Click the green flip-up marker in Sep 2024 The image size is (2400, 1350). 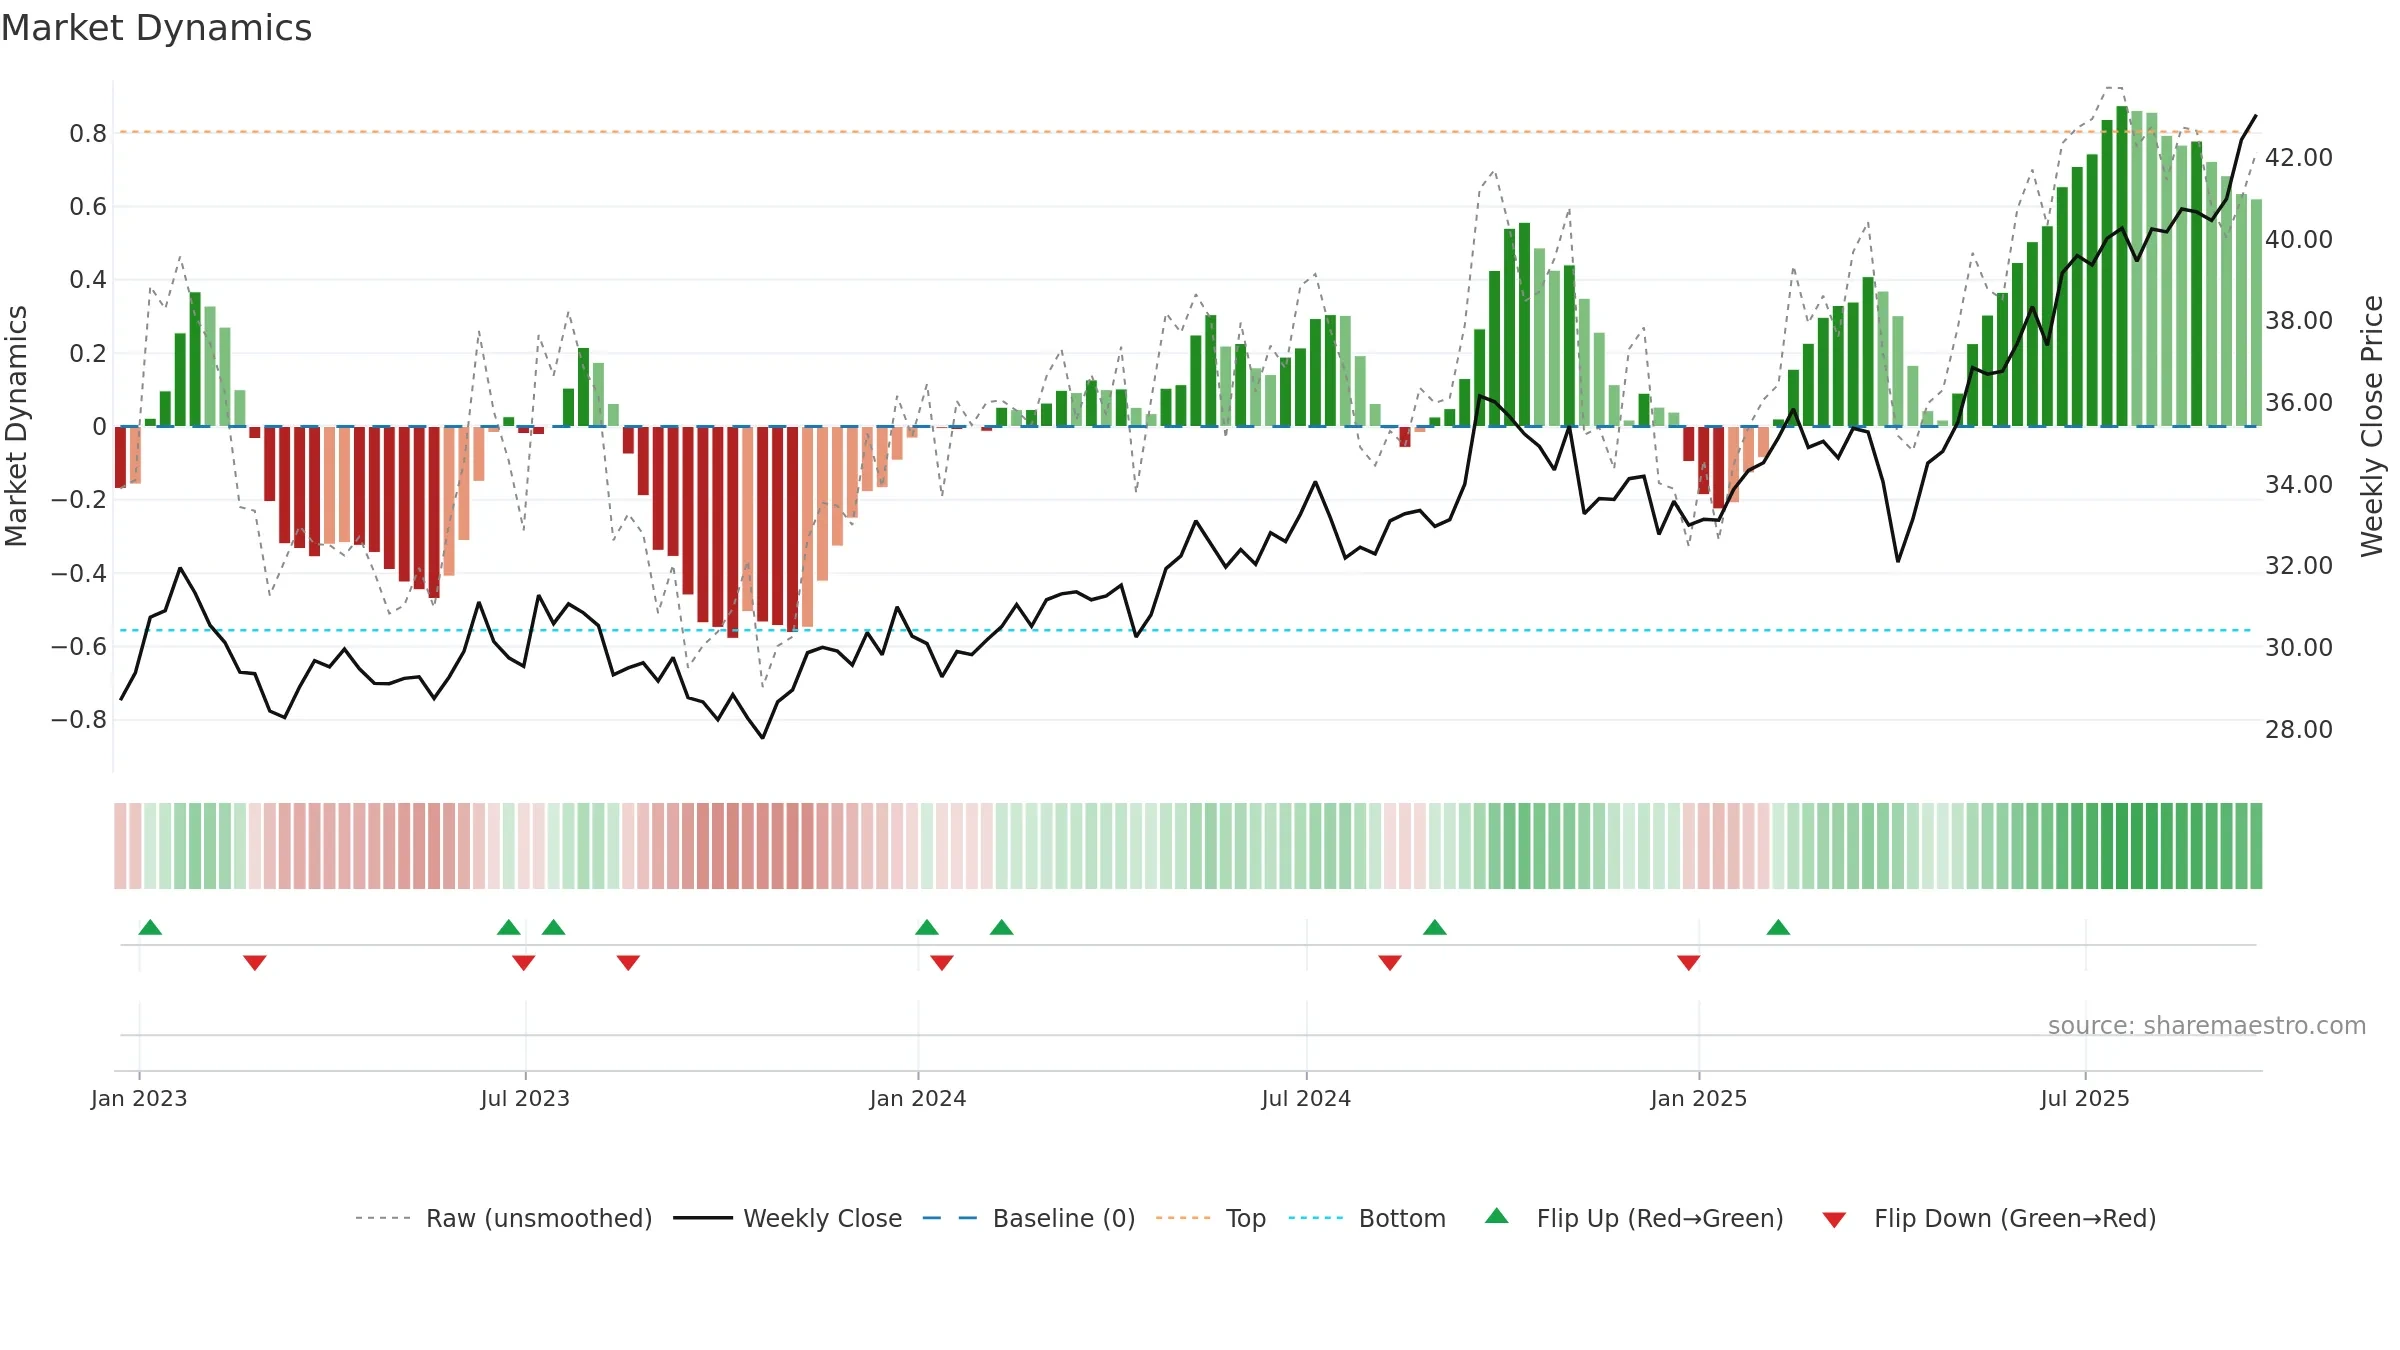[1435, 927]
